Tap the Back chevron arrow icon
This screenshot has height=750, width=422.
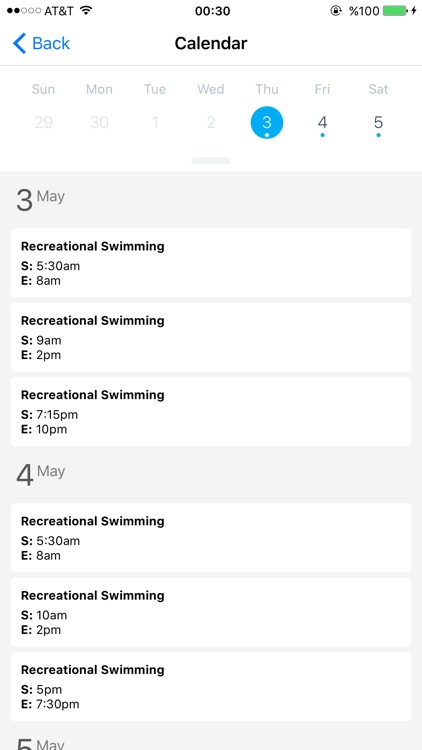(x=19, y=44)
